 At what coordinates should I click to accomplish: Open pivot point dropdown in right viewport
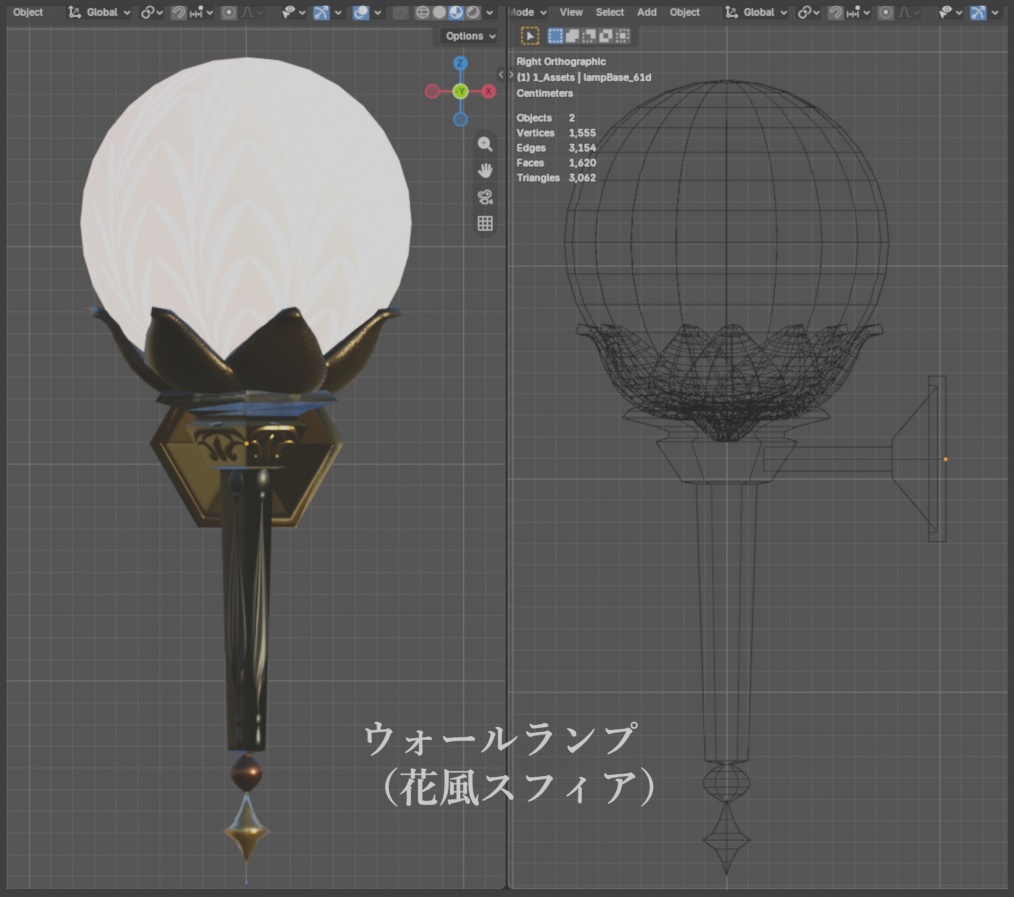(808, 12)
